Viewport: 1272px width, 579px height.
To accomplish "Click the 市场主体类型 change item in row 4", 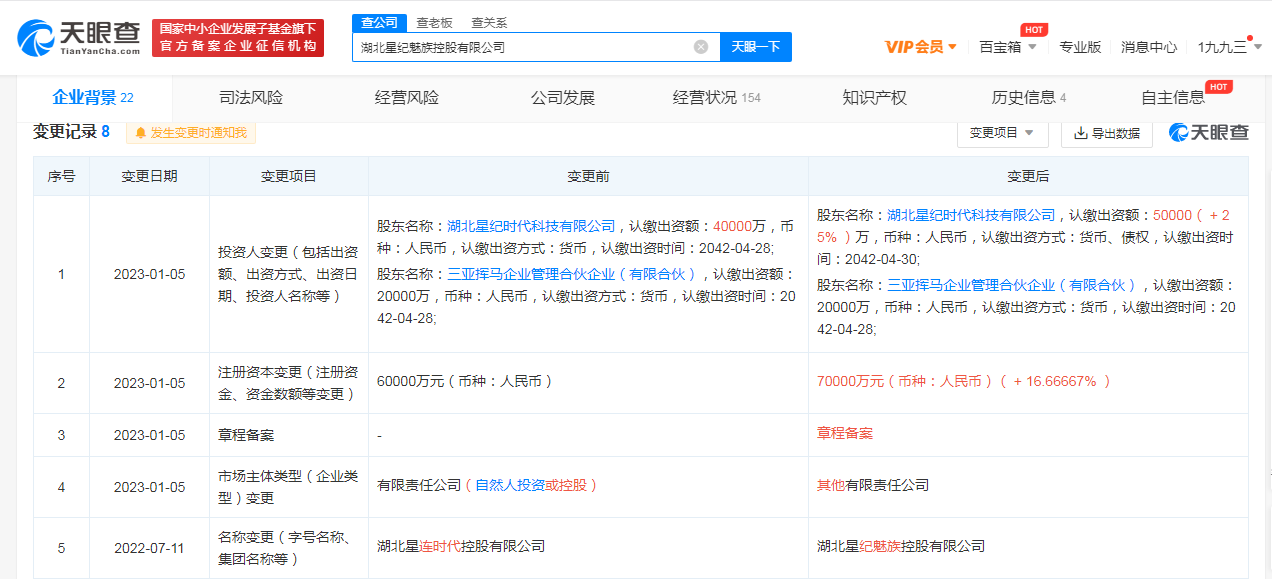I will [288, 487].
